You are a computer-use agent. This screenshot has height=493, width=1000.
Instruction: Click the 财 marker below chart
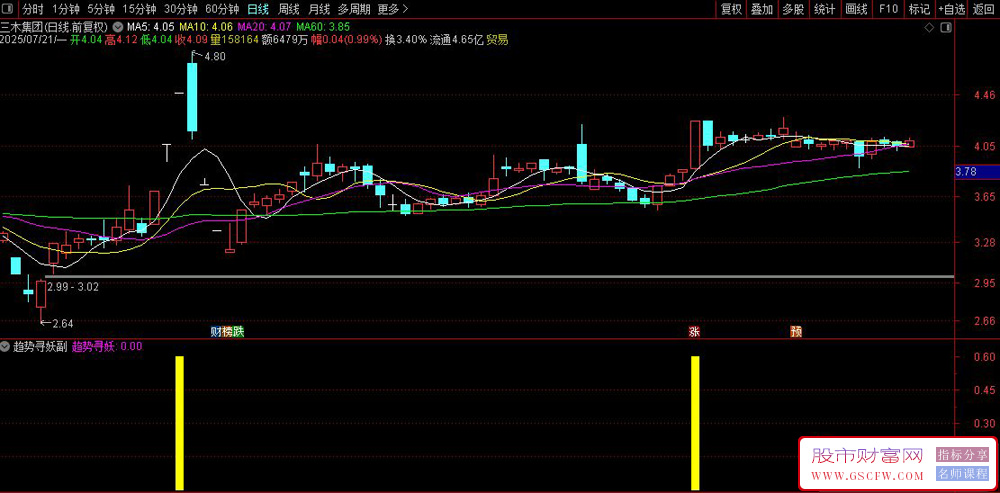click(x=216, y=332)
